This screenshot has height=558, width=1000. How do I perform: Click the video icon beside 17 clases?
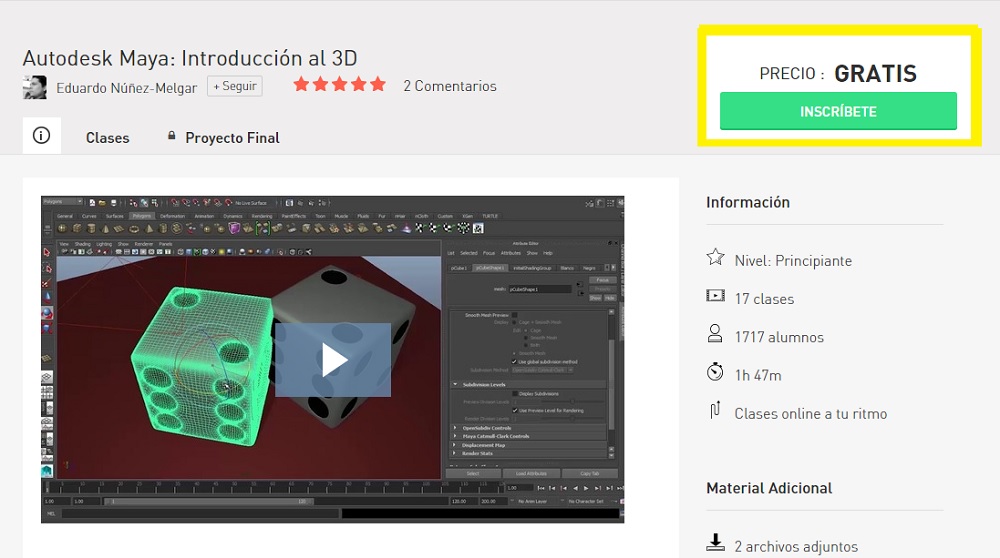(716, 296)
